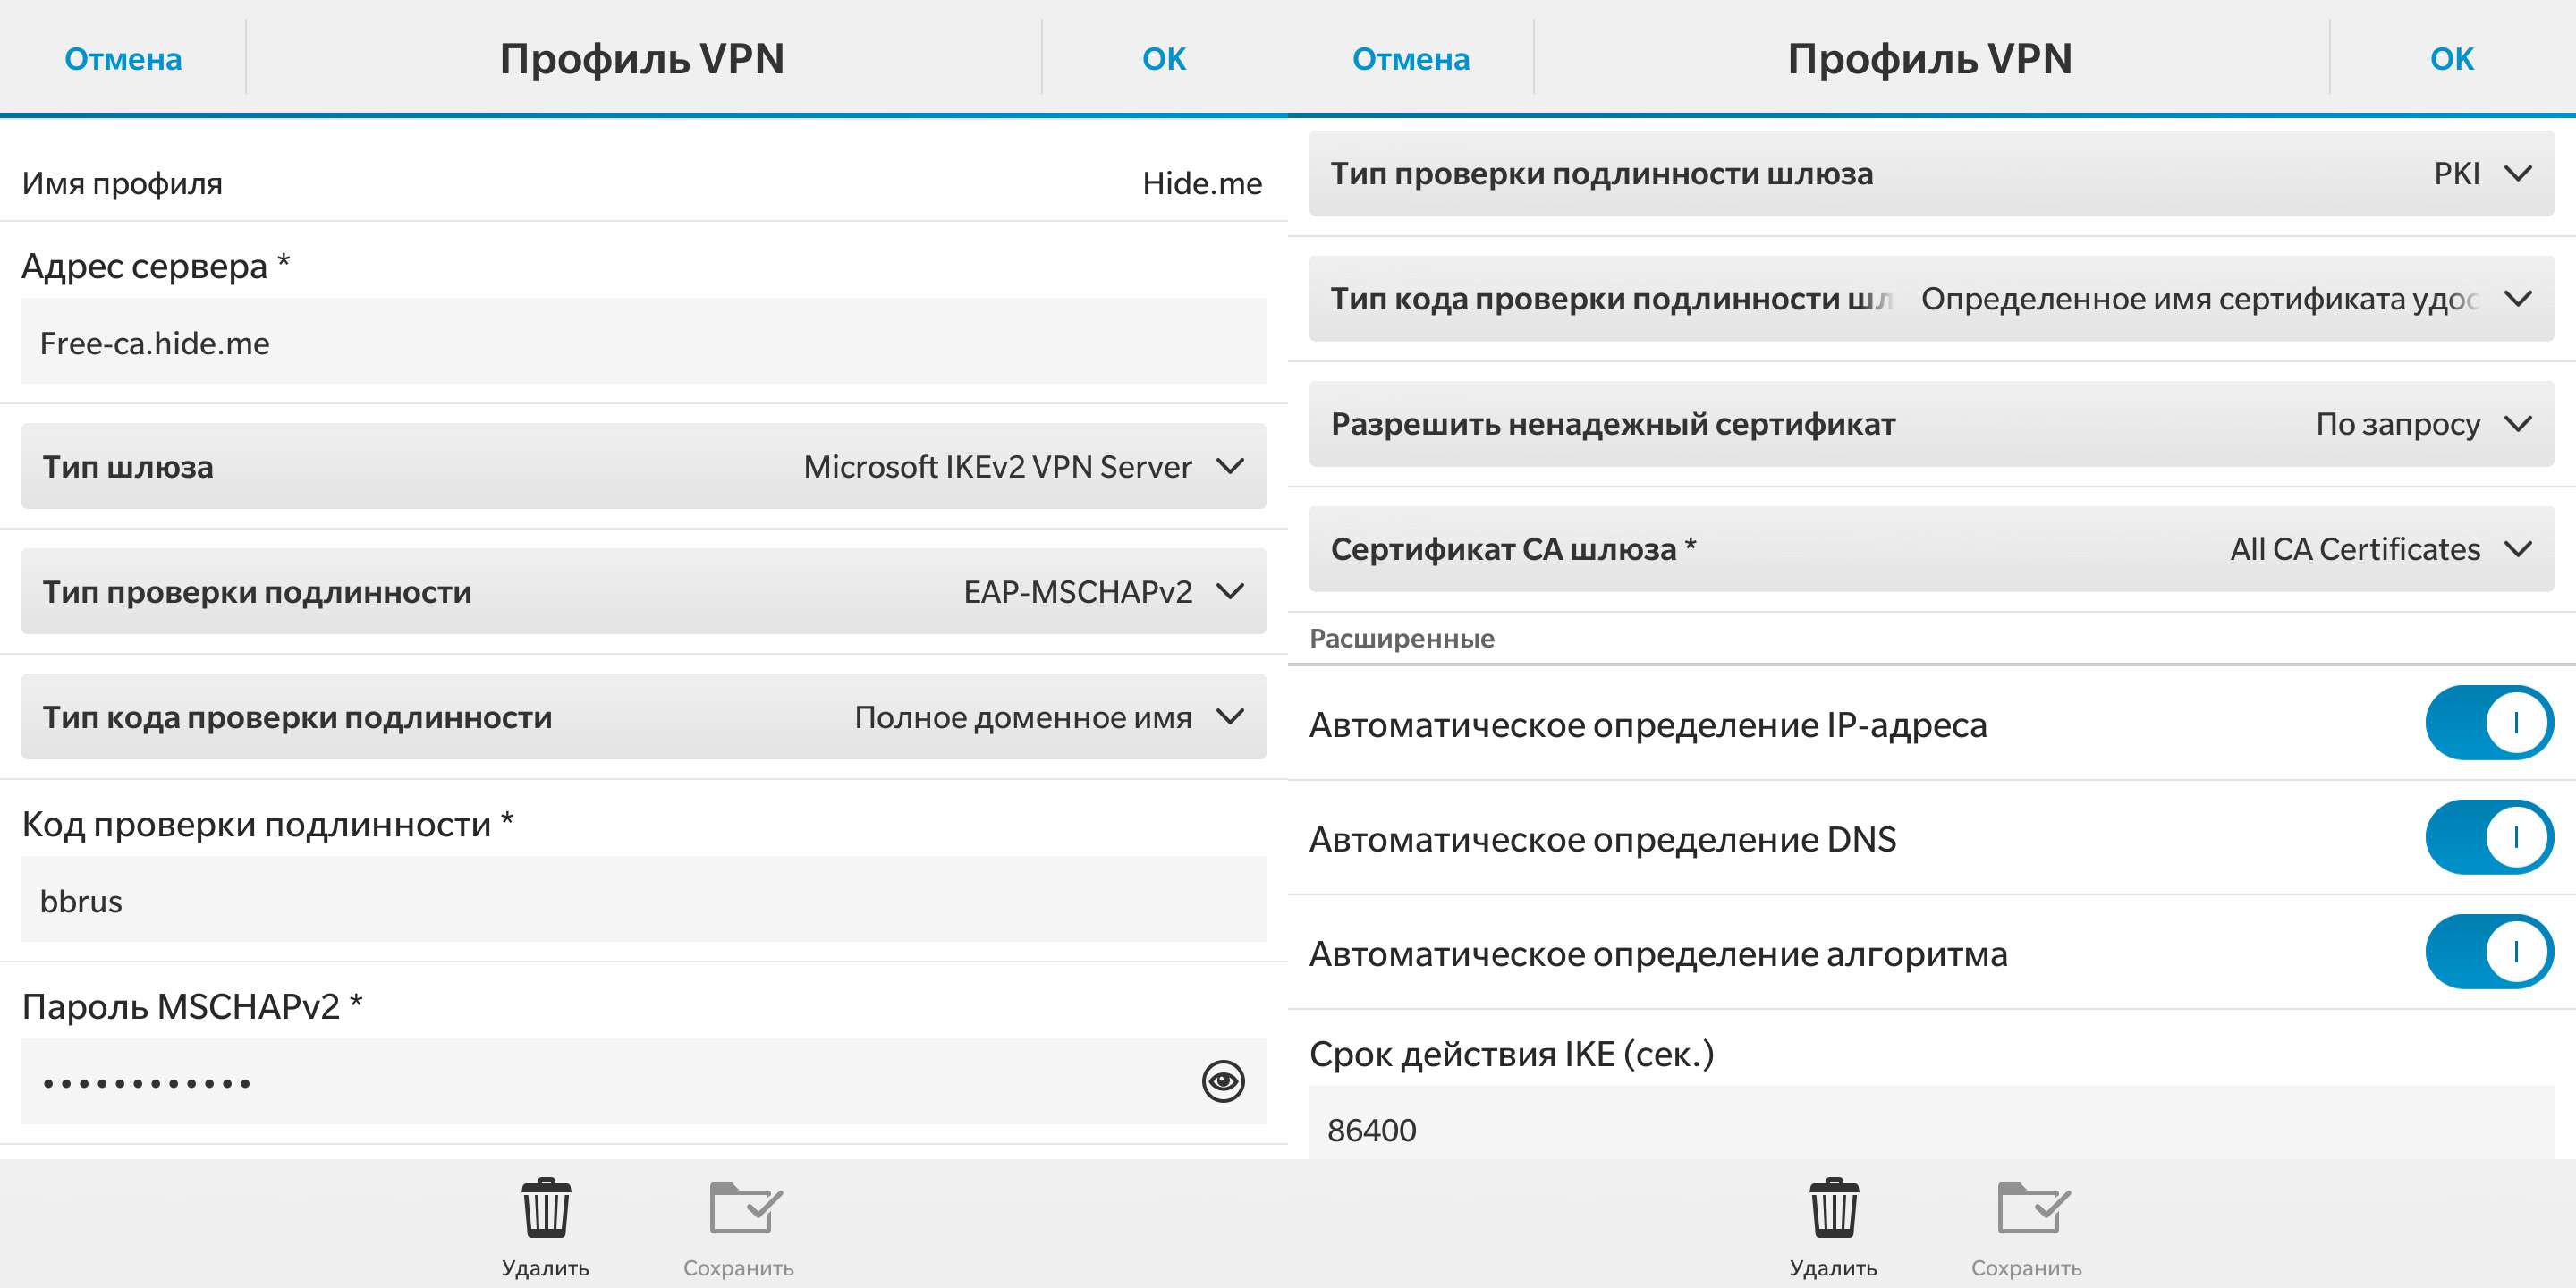Confirm with the right OK button

tap(2451, 59)
